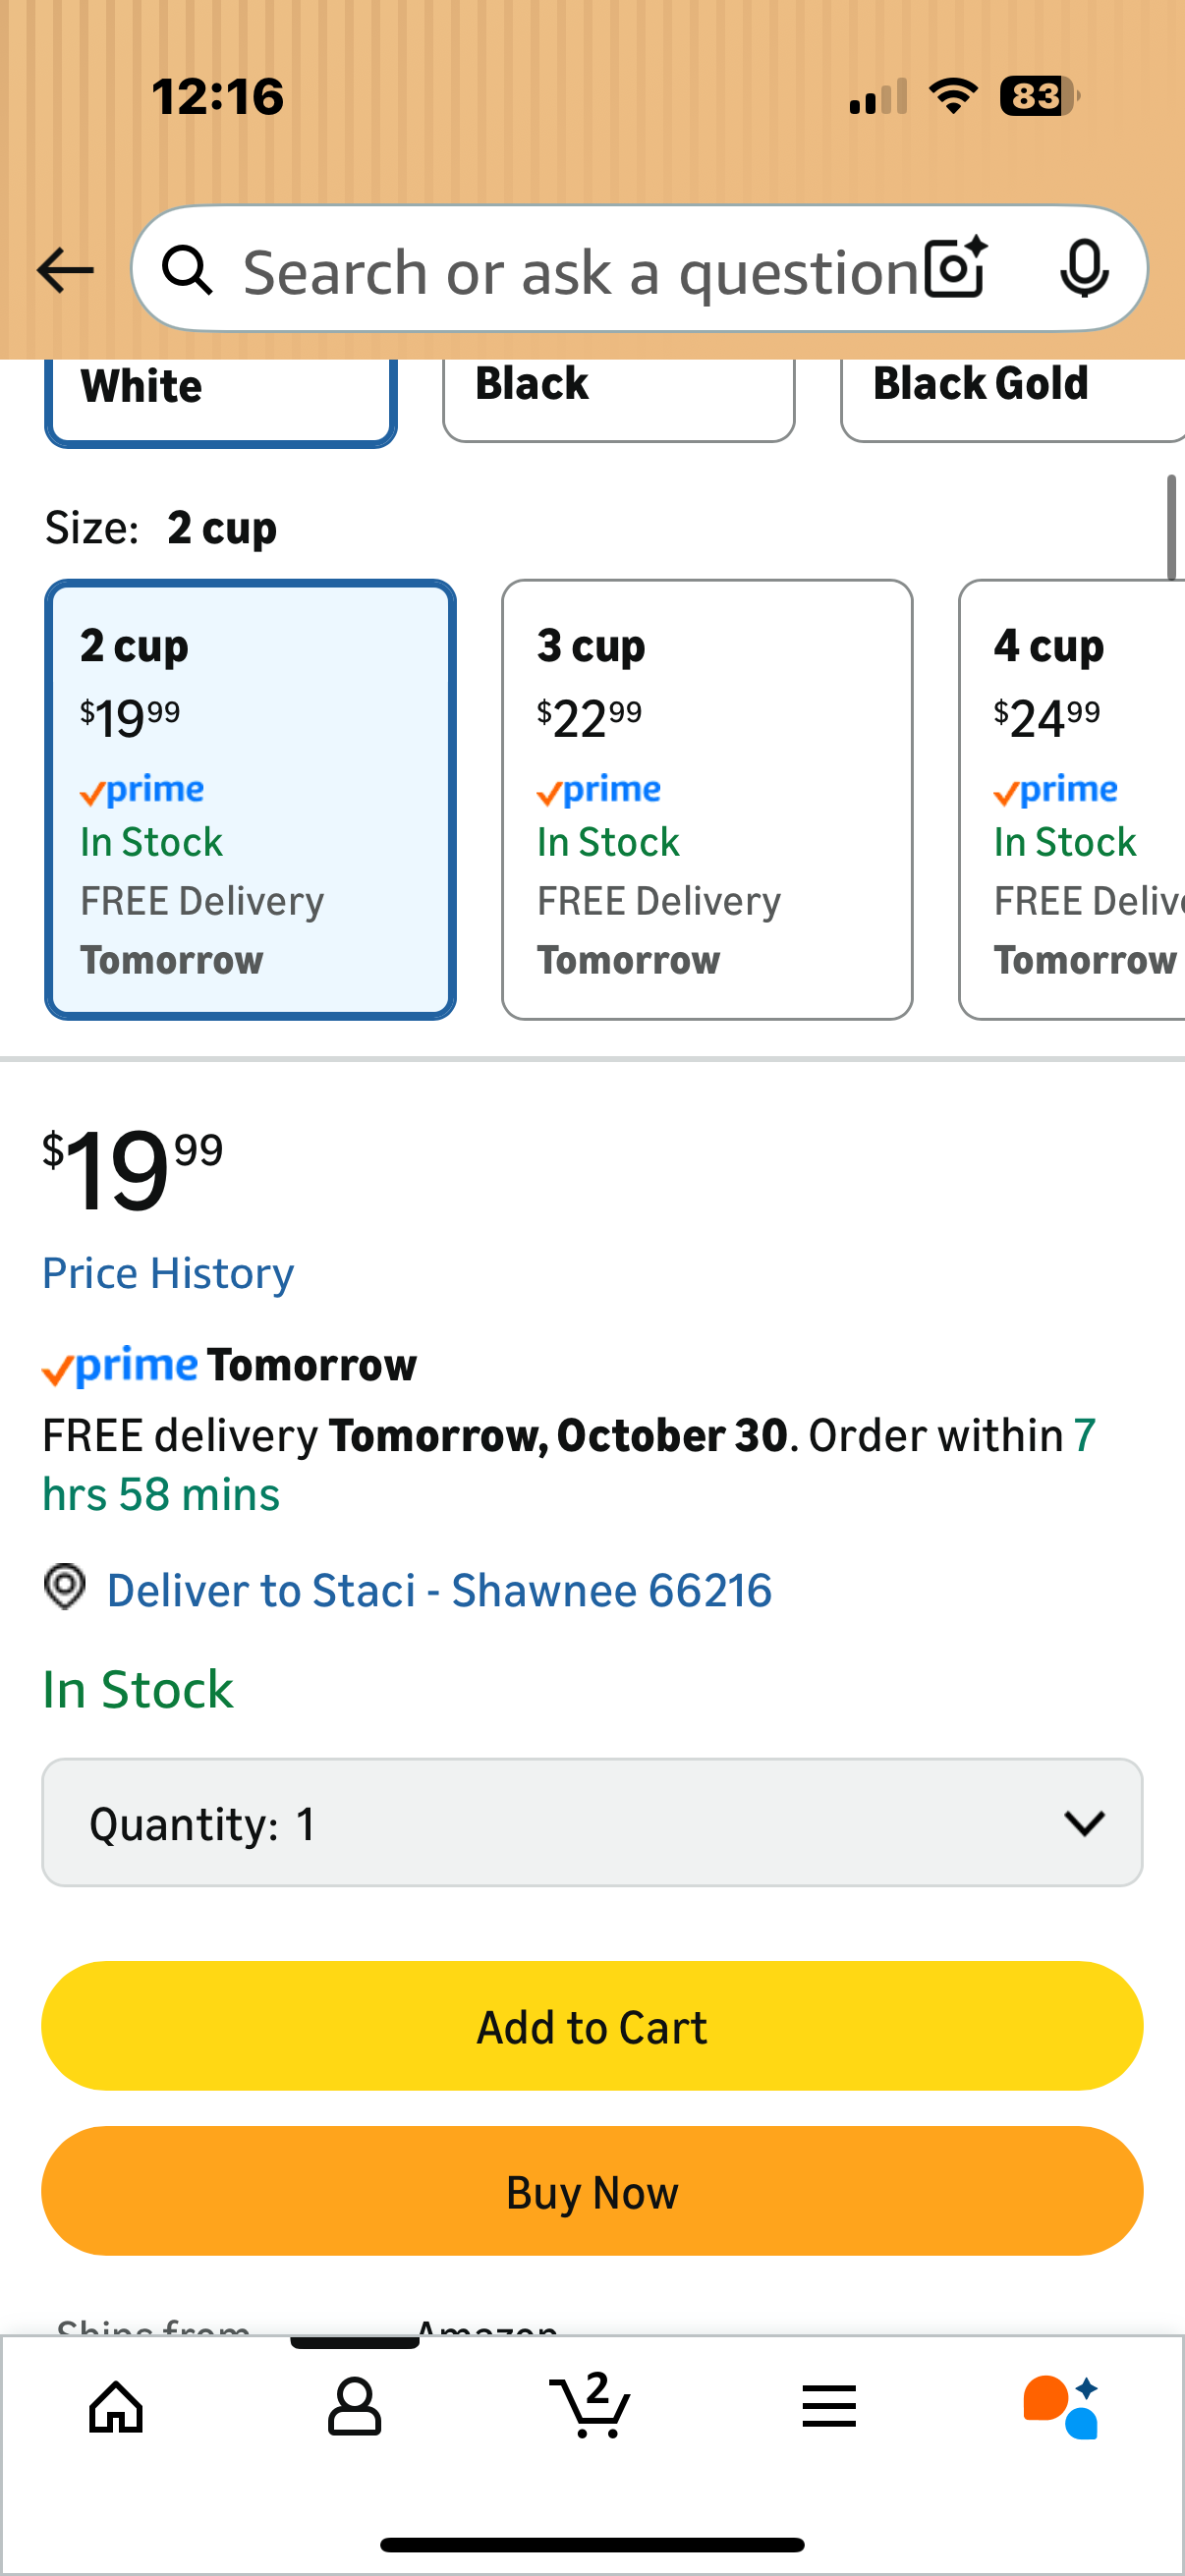Tap the delivery location pin icon
This screenshot has height=2576, width=1185.
[x=65, y=1587]
